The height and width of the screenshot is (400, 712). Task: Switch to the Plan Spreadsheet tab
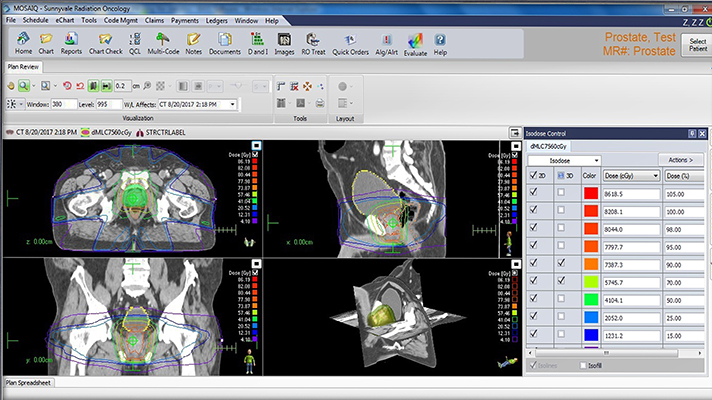[x=27, y=383]
